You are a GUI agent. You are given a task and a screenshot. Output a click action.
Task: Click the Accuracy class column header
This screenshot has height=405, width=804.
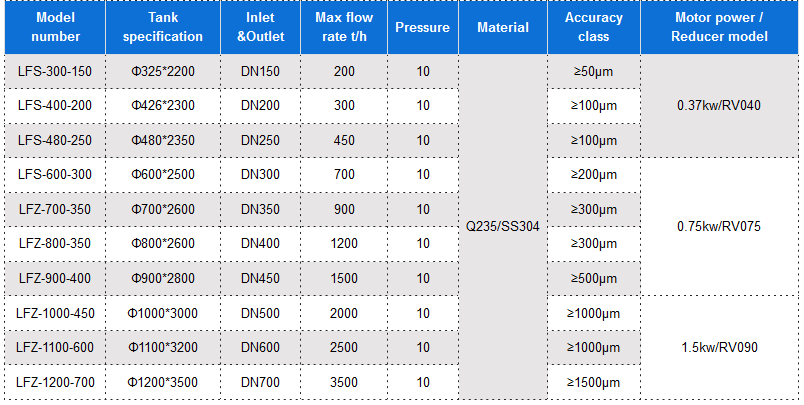[x=593, y=27]
